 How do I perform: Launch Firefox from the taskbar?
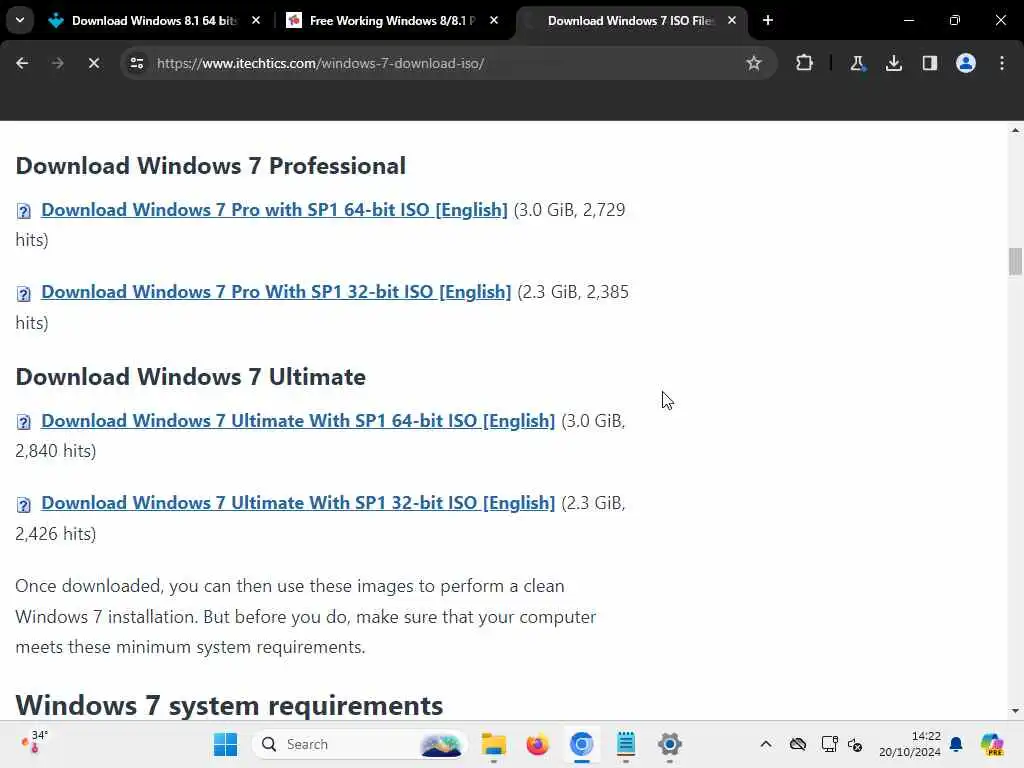click(x=537, y=744)
